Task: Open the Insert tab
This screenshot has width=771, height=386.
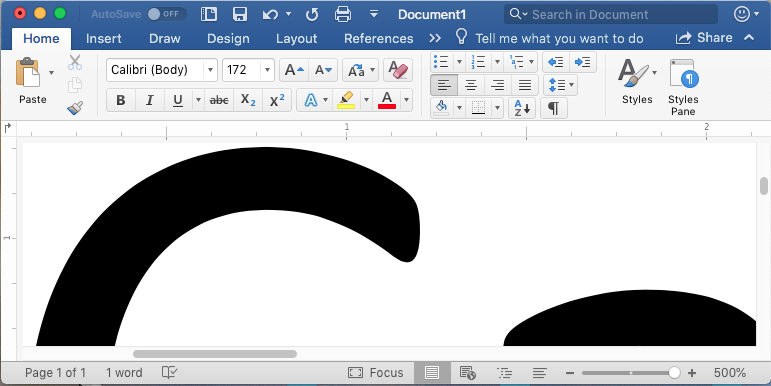Action: (104, 38)
